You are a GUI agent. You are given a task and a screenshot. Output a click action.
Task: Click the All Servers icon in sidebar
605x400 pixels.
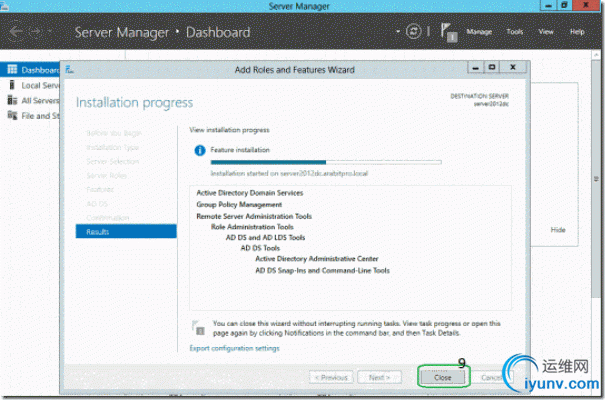[12, 100]
